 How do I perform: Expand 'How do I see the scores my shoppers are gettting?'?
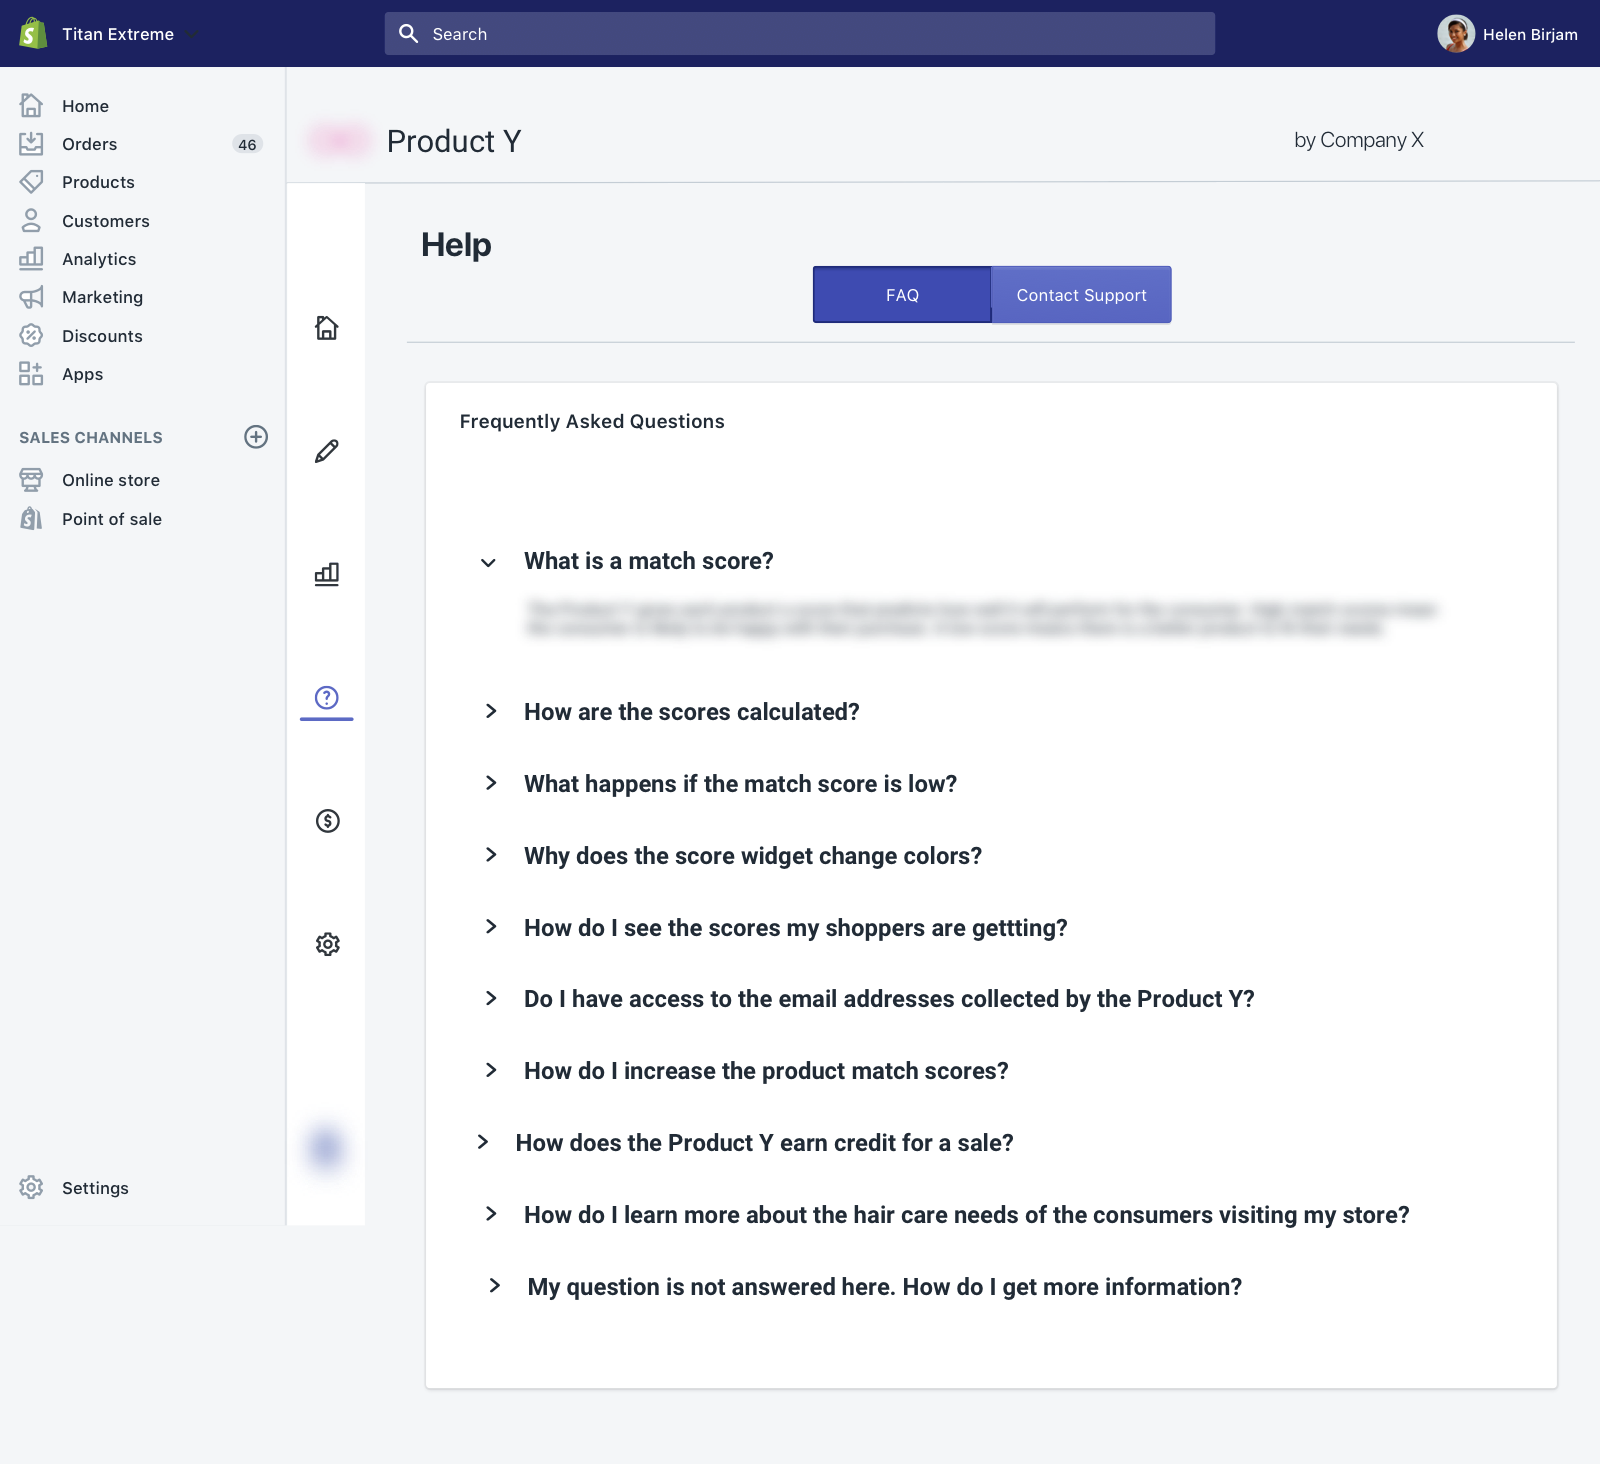(491, 927)
